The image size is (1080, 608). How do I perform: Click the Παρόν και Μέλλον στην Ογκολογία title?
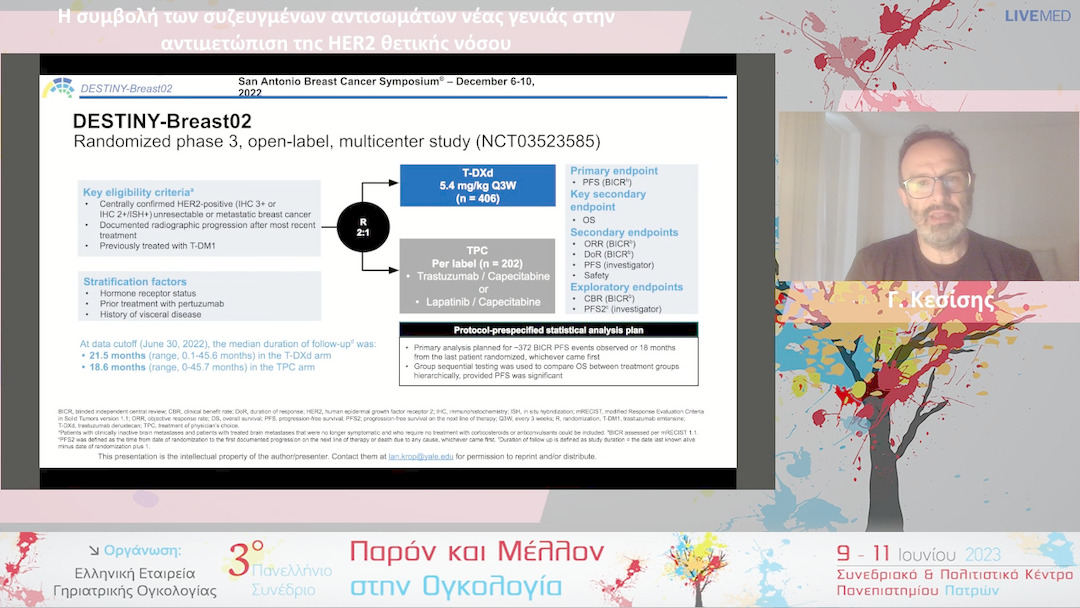[477, 568]
